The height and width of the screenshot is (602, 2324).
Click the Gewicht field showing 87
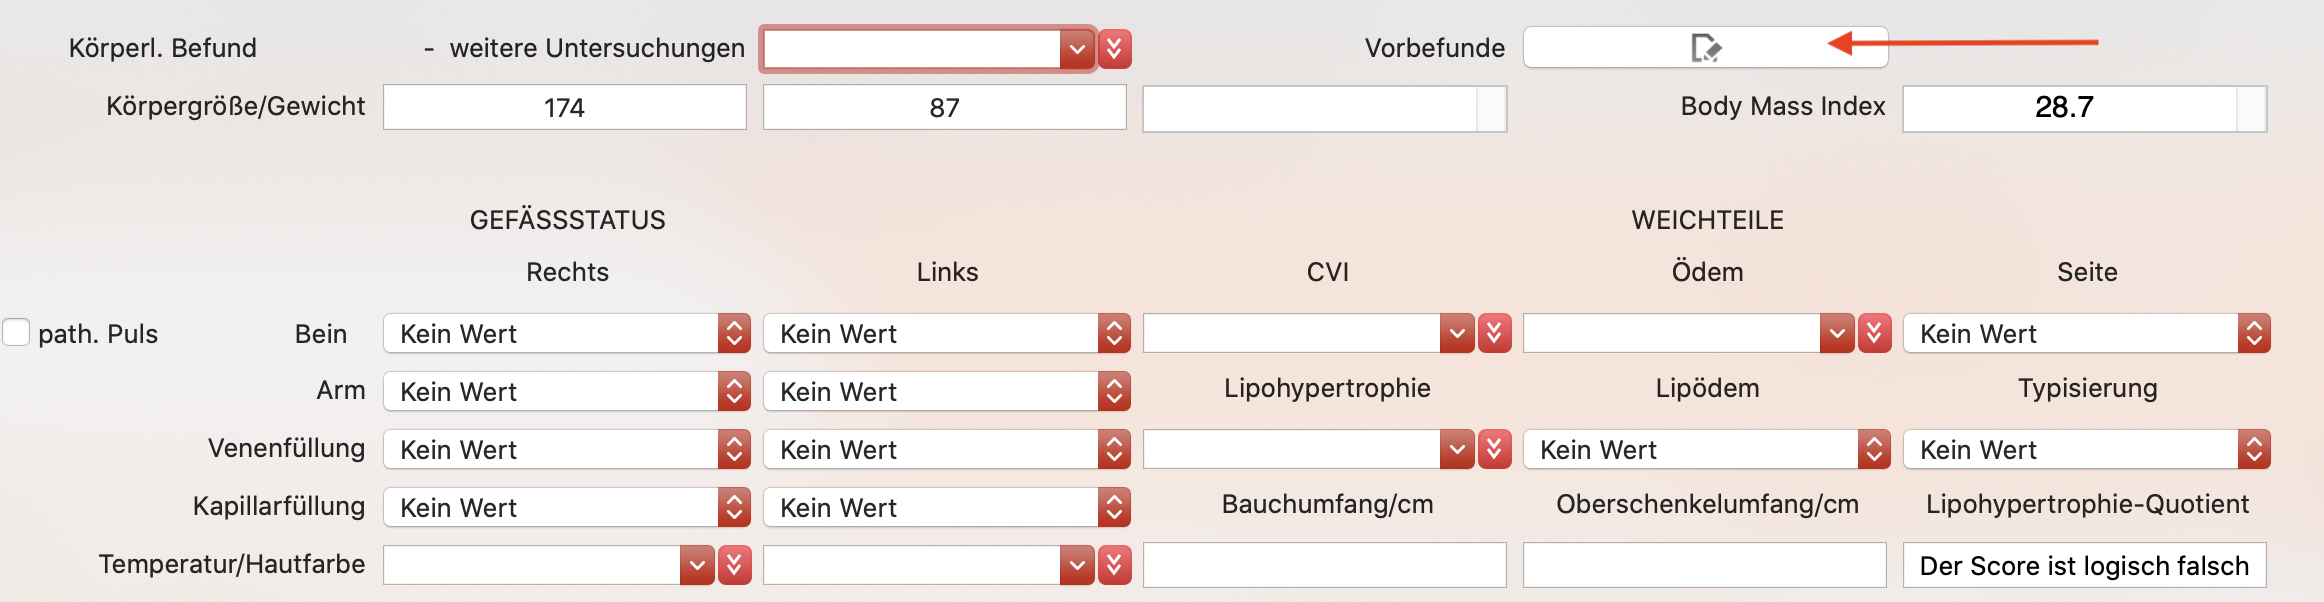pos(945,107)
